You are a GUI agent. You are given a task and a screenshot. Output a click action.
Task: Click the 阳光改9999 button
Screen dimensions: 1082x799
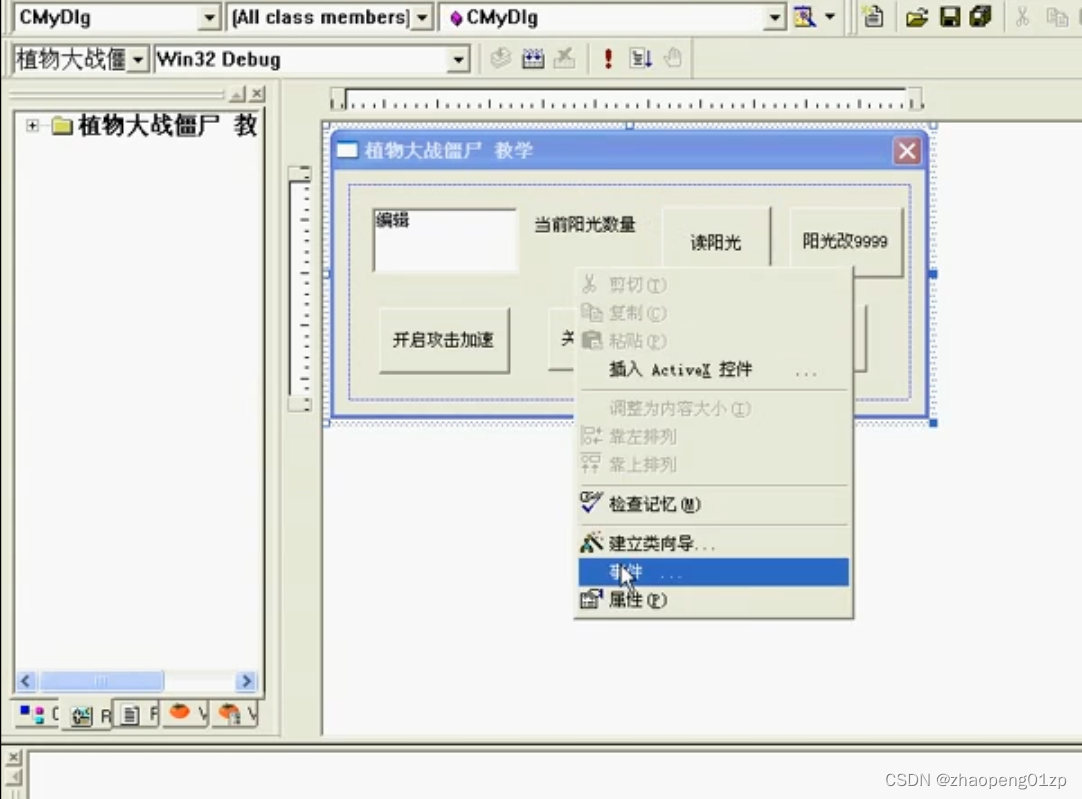click(845, 241)
